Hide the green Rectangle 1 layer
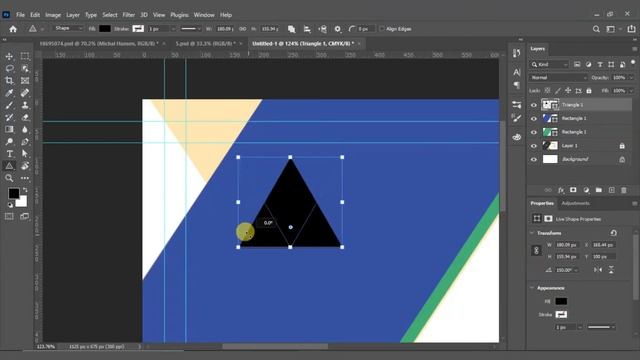The width and height of the screenshot is (640, 360). click(534, 132)
